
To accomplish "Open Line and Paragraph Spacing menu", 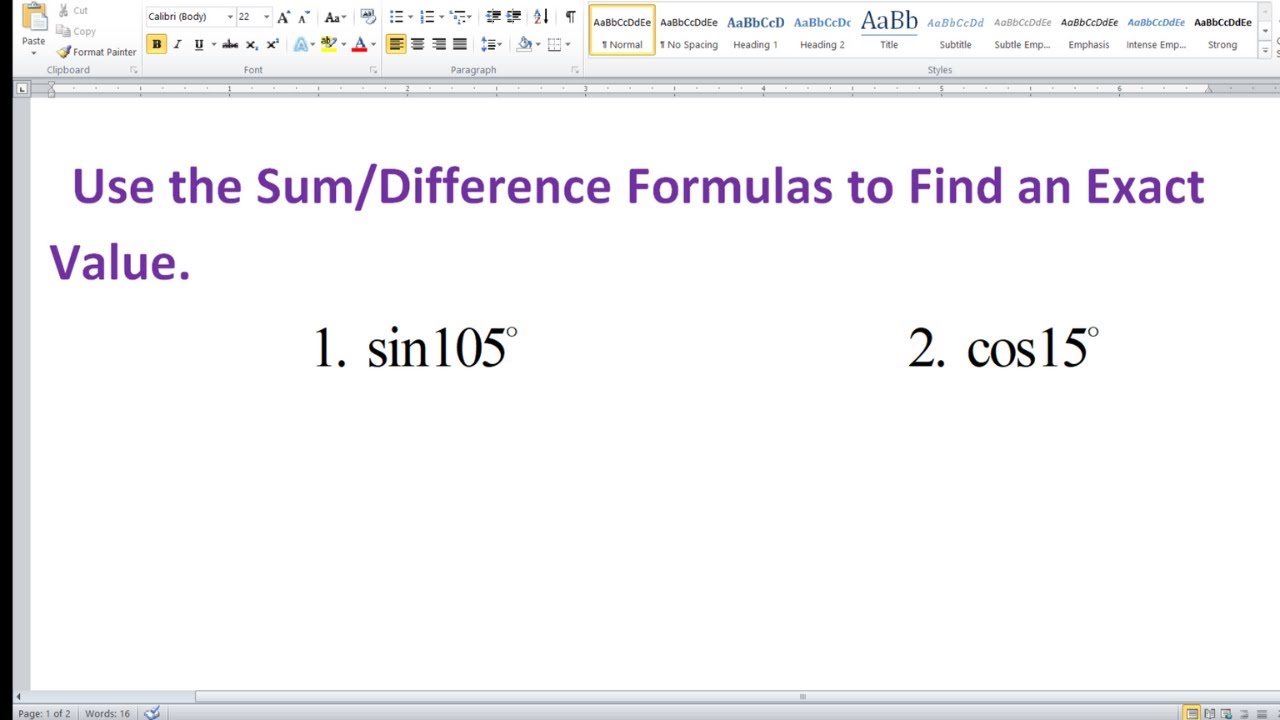I will tap(490, 44).
